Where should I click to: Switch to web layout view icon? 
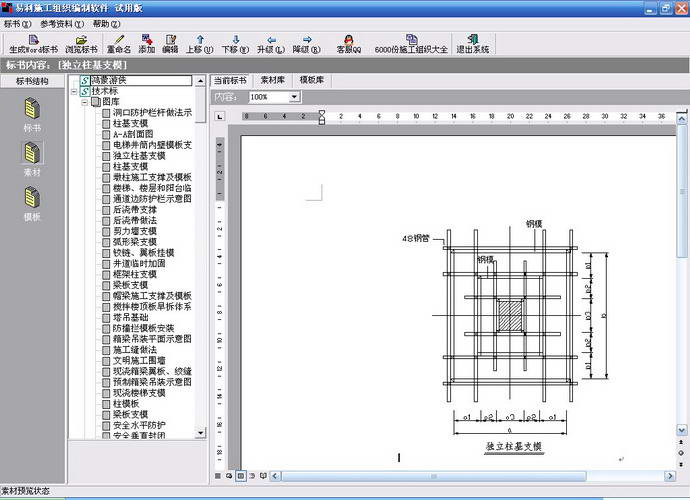click(229, 476)
